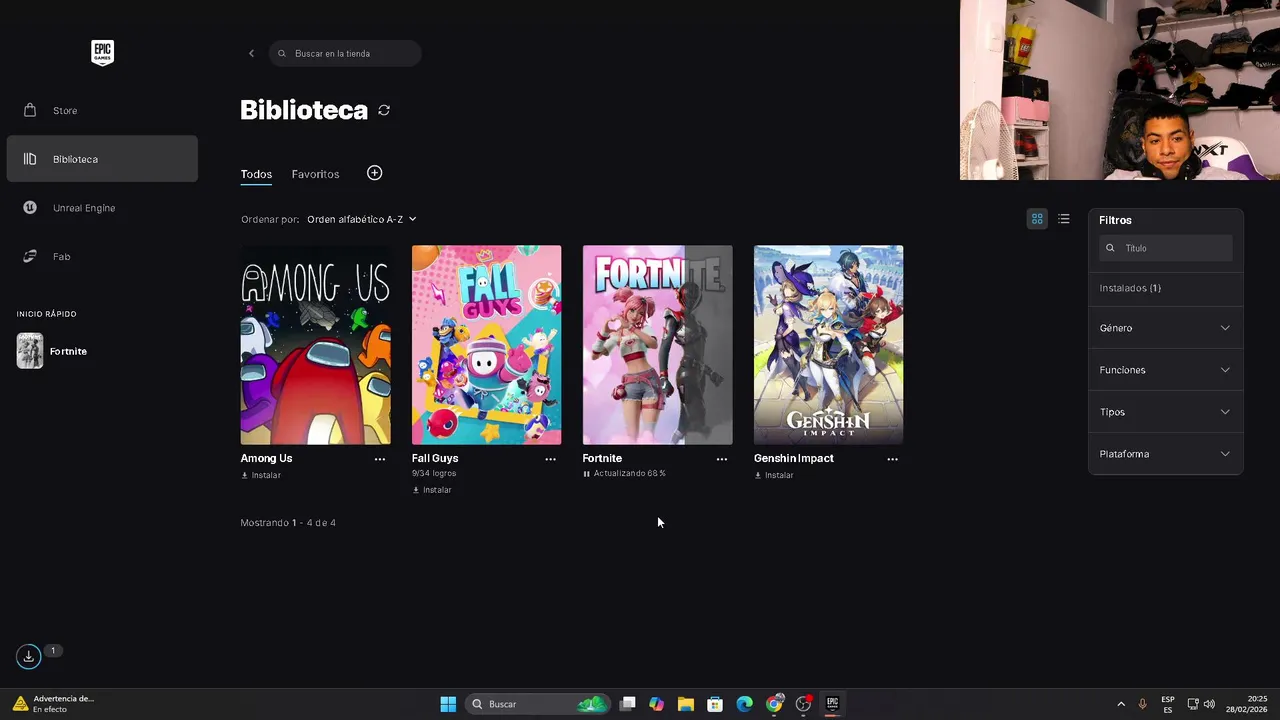Viewport: 1280px width, 720px height.
Task: Click the microphone tray icon
Action: (1142, 704)
